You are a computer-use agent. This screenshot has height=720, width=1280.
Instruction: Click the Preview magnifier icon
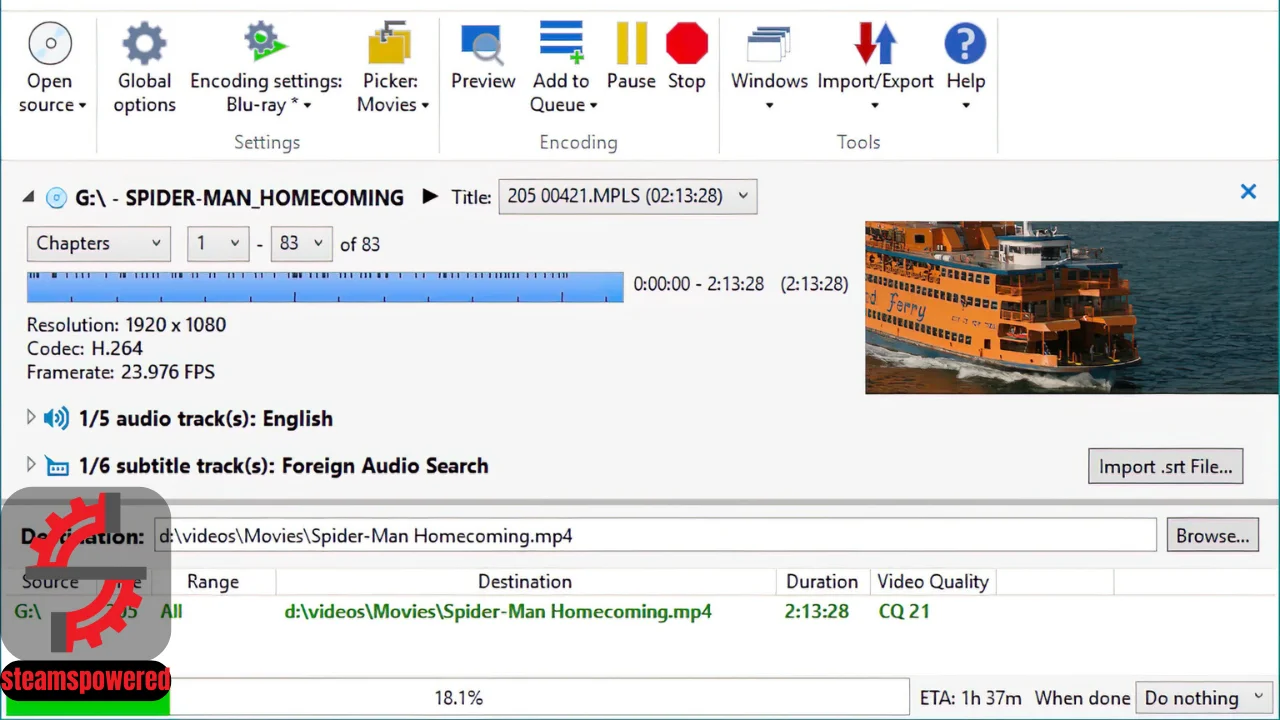tap(483, 43)
